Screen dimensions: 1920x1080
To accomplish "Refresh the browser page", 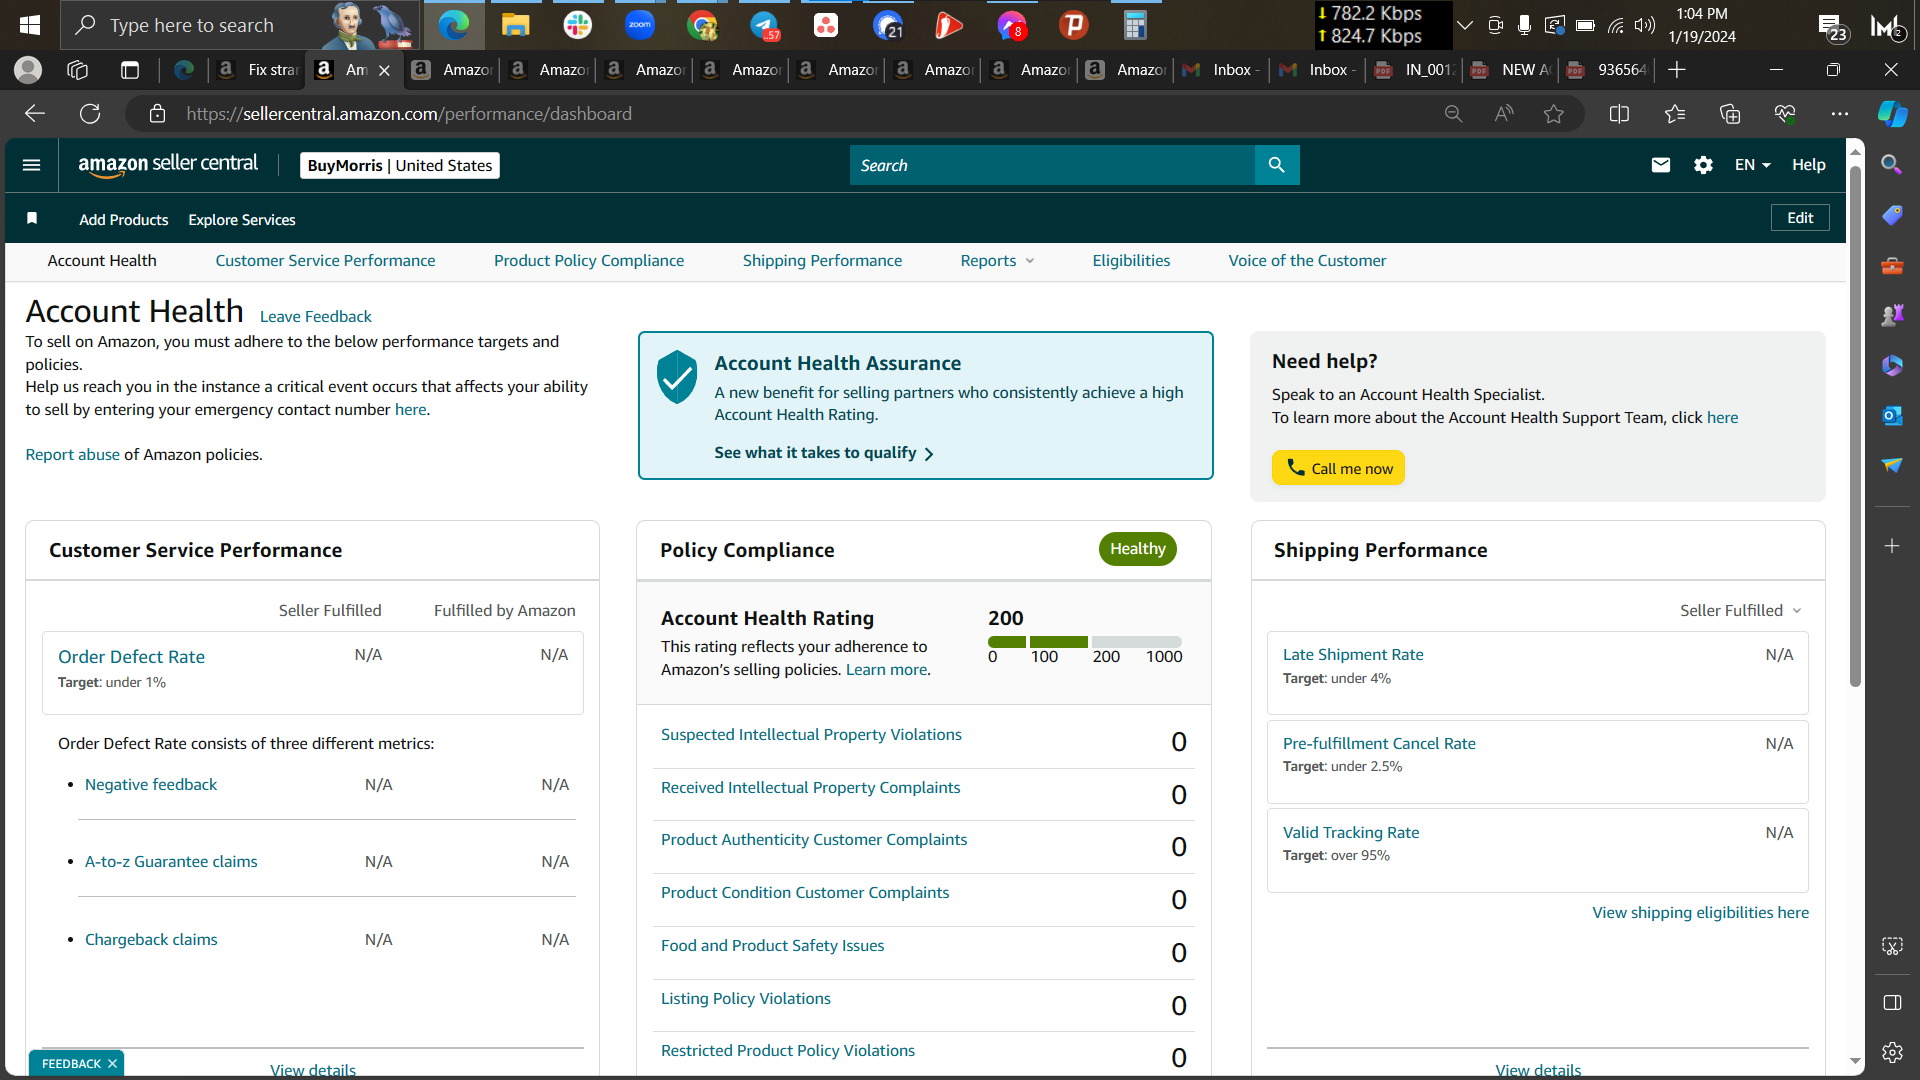I will (x=90, y=114).
